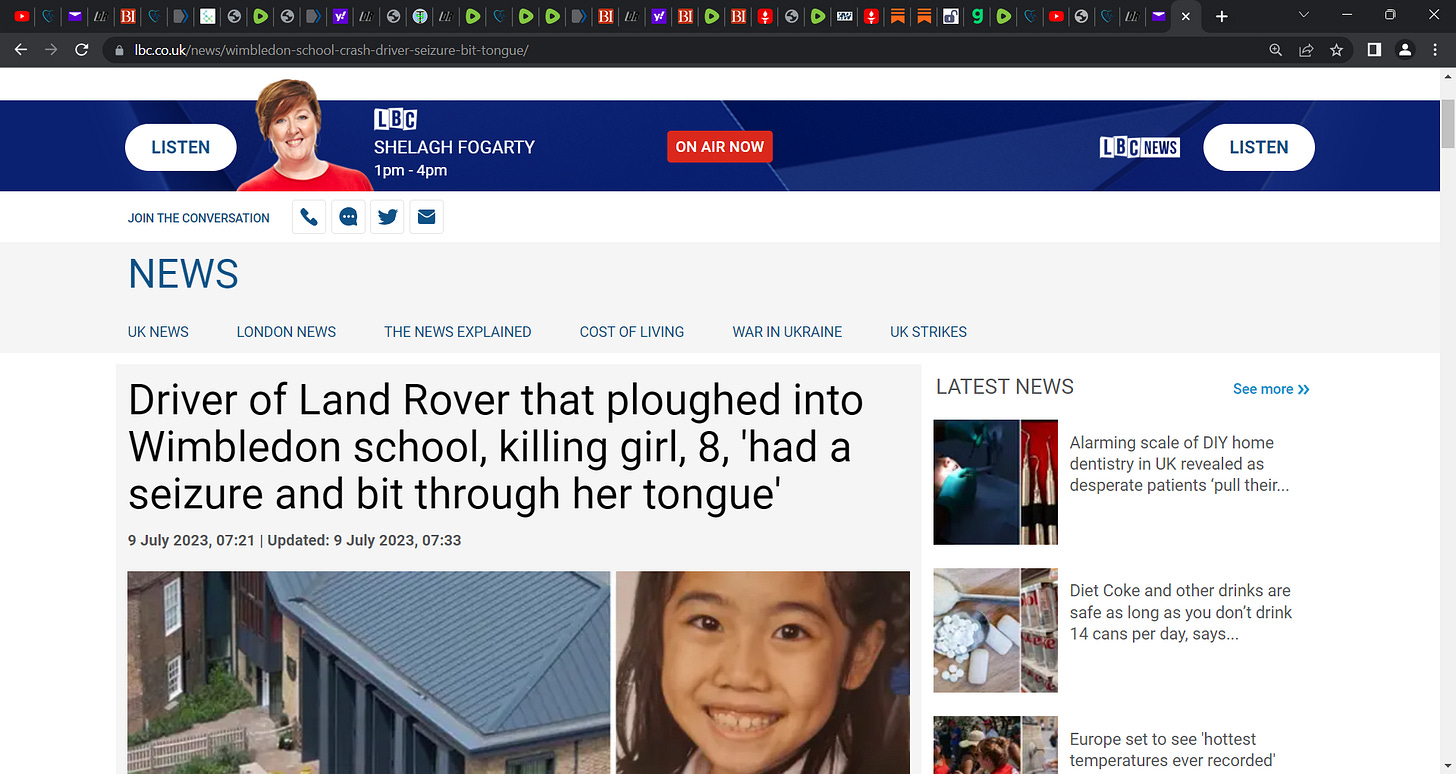This screenshot has width=1456, height=774.
Task: Open the chat message icon
Action: click(348, 217)
